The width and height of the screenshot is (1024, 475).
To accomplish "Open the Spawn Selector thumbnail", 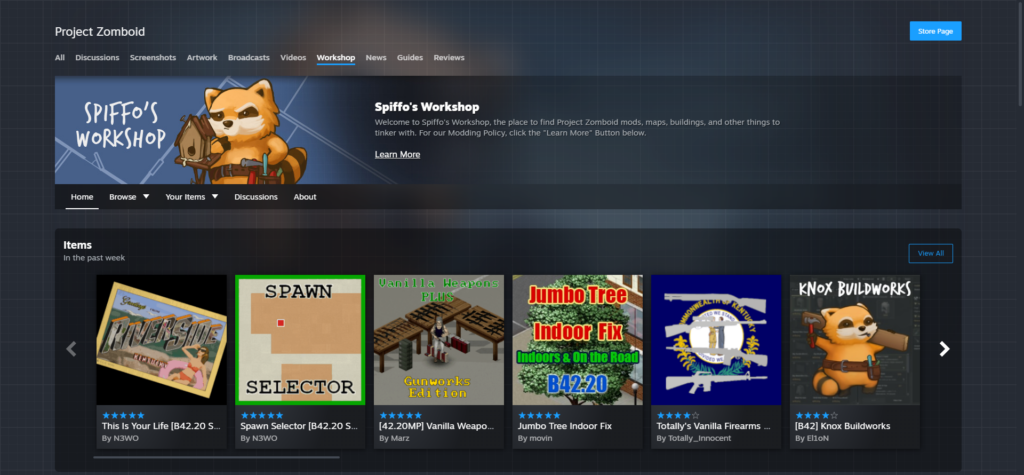I will pos(300,340).
